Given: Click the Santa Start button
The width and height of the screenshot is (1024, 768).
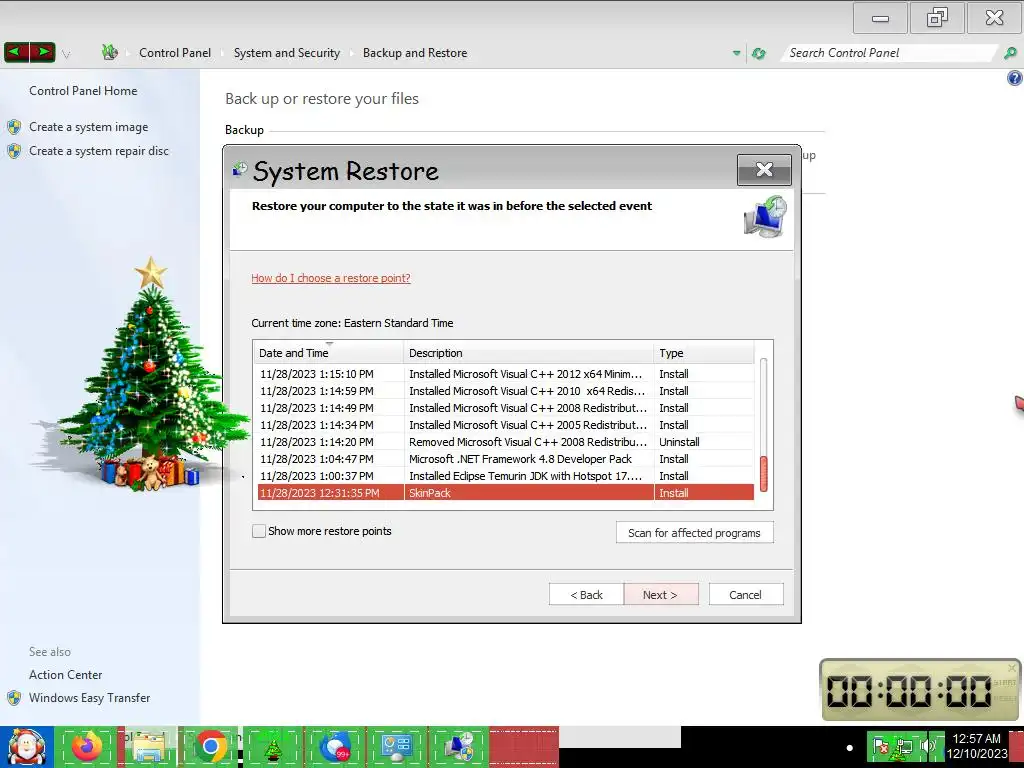Looking at the screenshot, I should tap(26, 747).
